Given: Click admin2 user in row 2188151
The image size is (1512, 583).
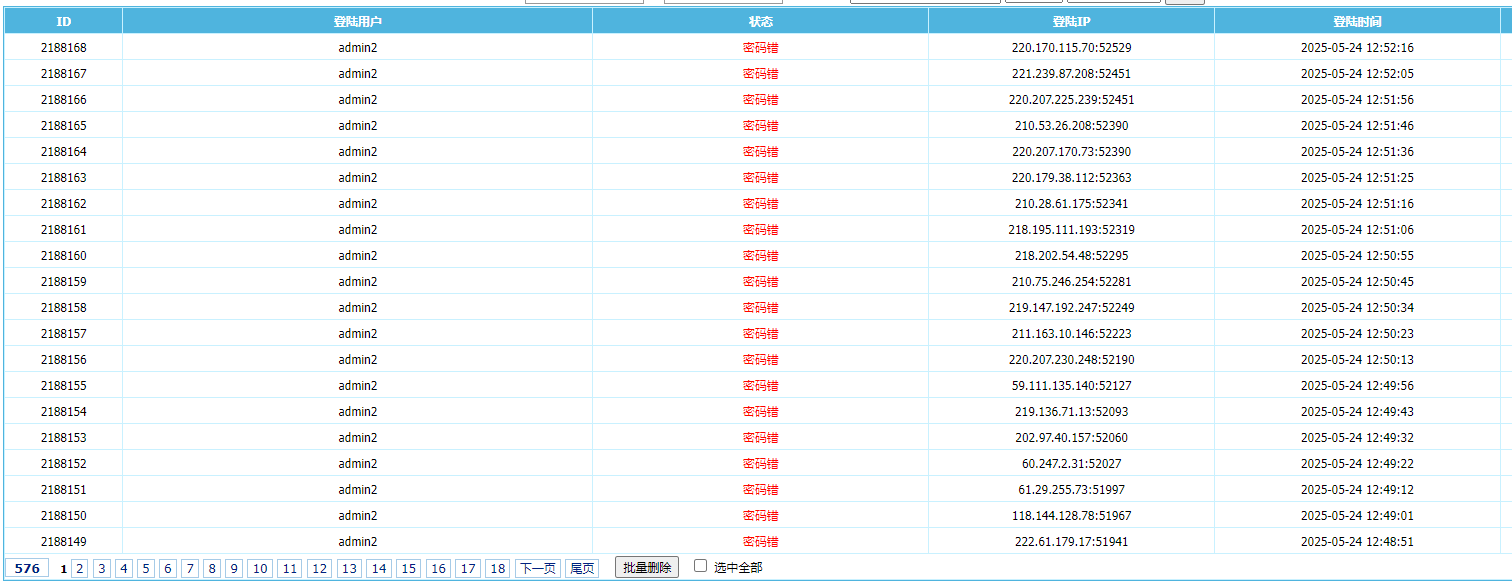Looking at the screenshot, I should [x=357, y=489].
